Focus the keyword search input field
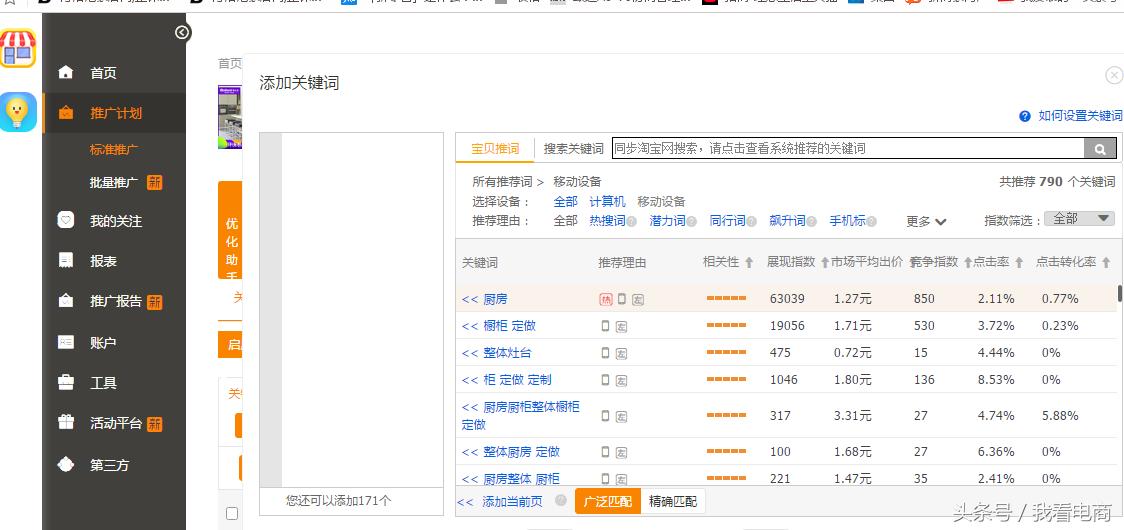1124x530 pixels. click(x=847, y=148)
